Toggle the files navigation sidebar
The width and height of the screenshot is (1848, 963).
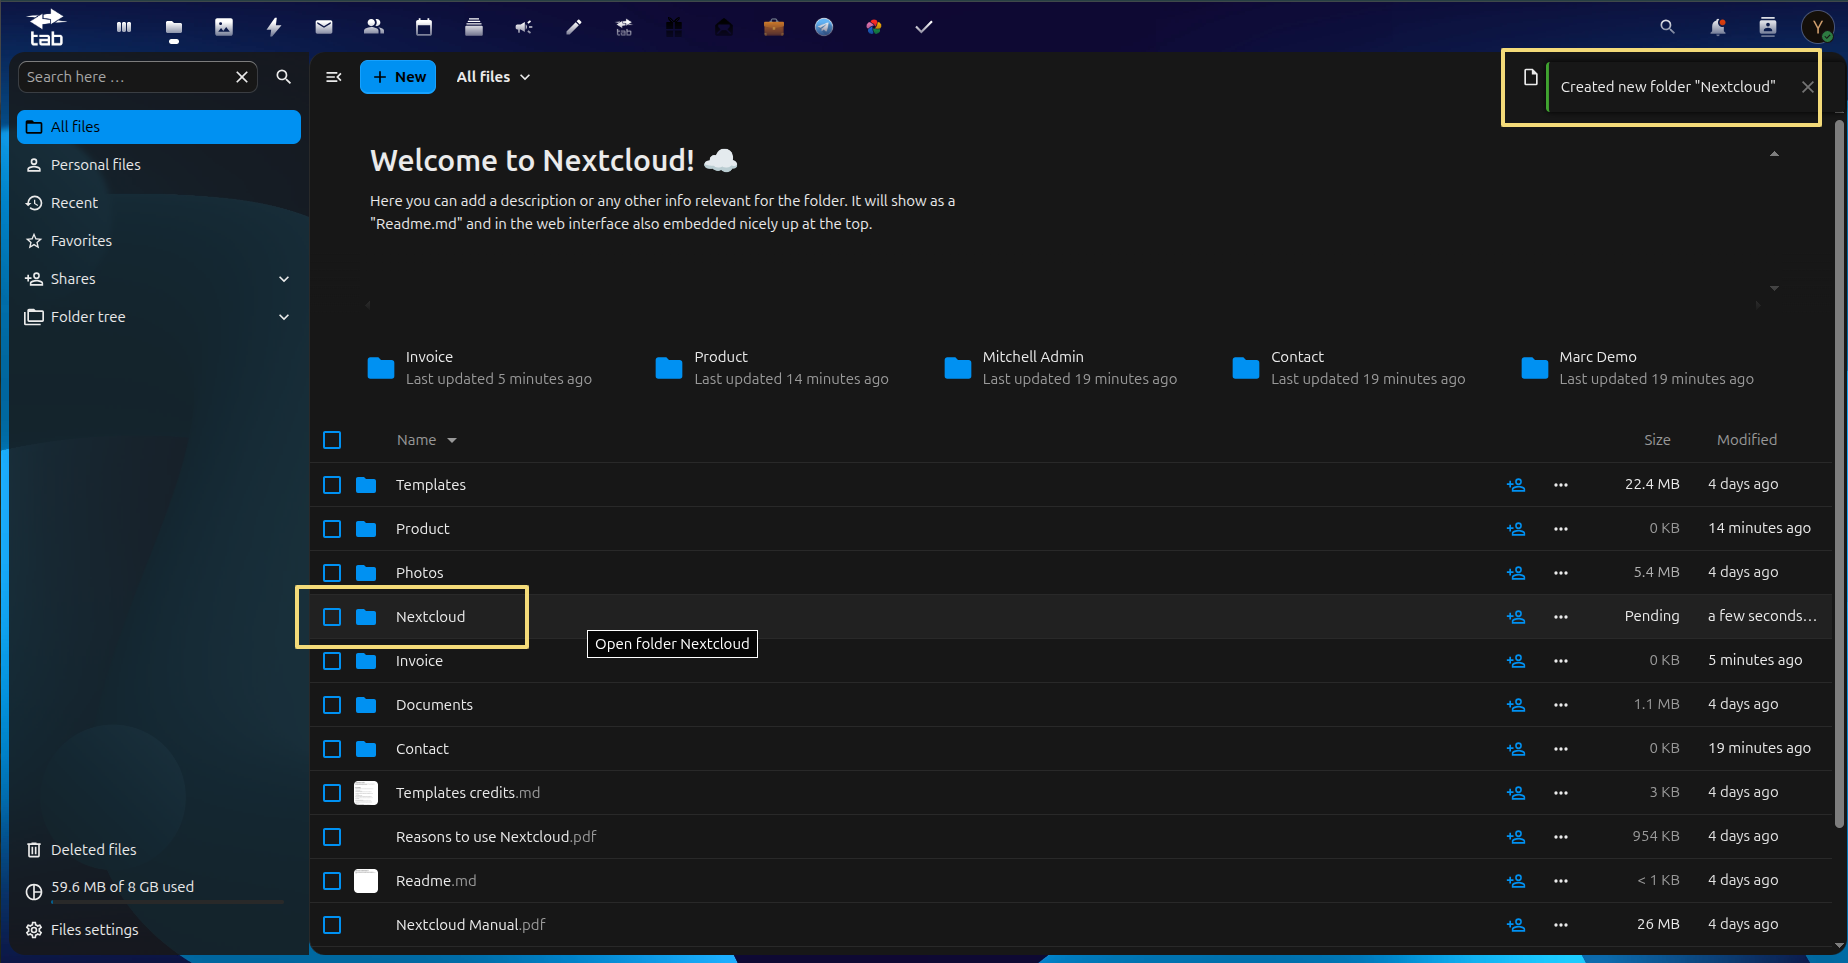[334, 77]
